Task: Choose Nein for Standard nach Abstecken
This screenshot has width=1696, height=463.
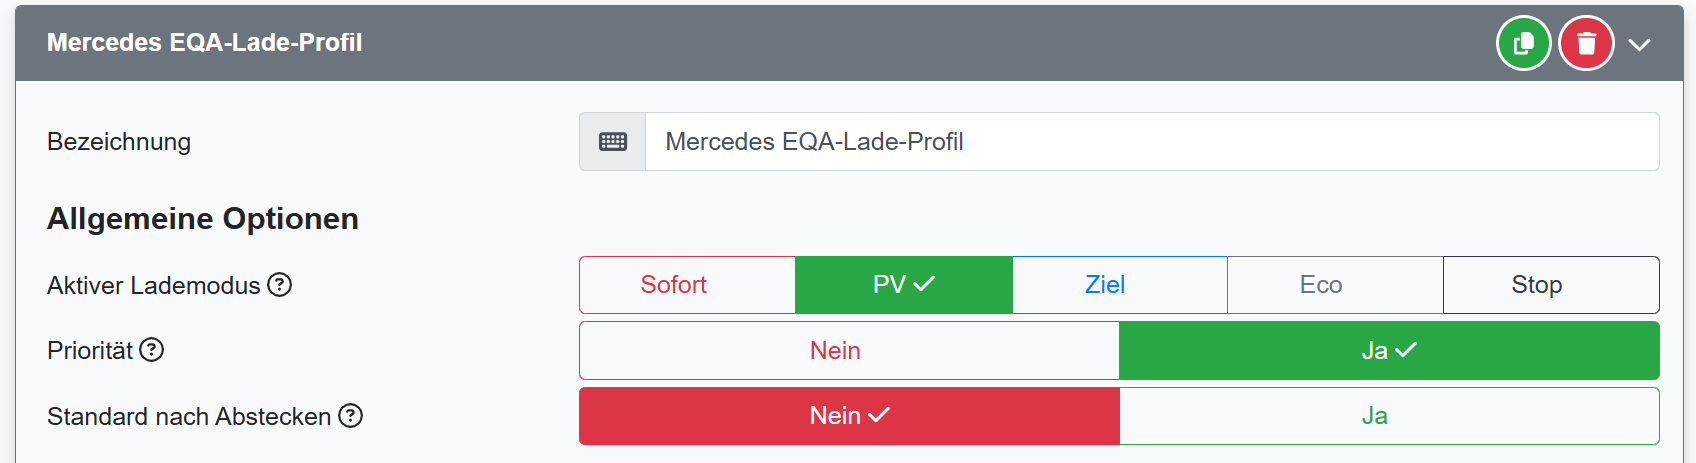Action: (x=849, y=416)
